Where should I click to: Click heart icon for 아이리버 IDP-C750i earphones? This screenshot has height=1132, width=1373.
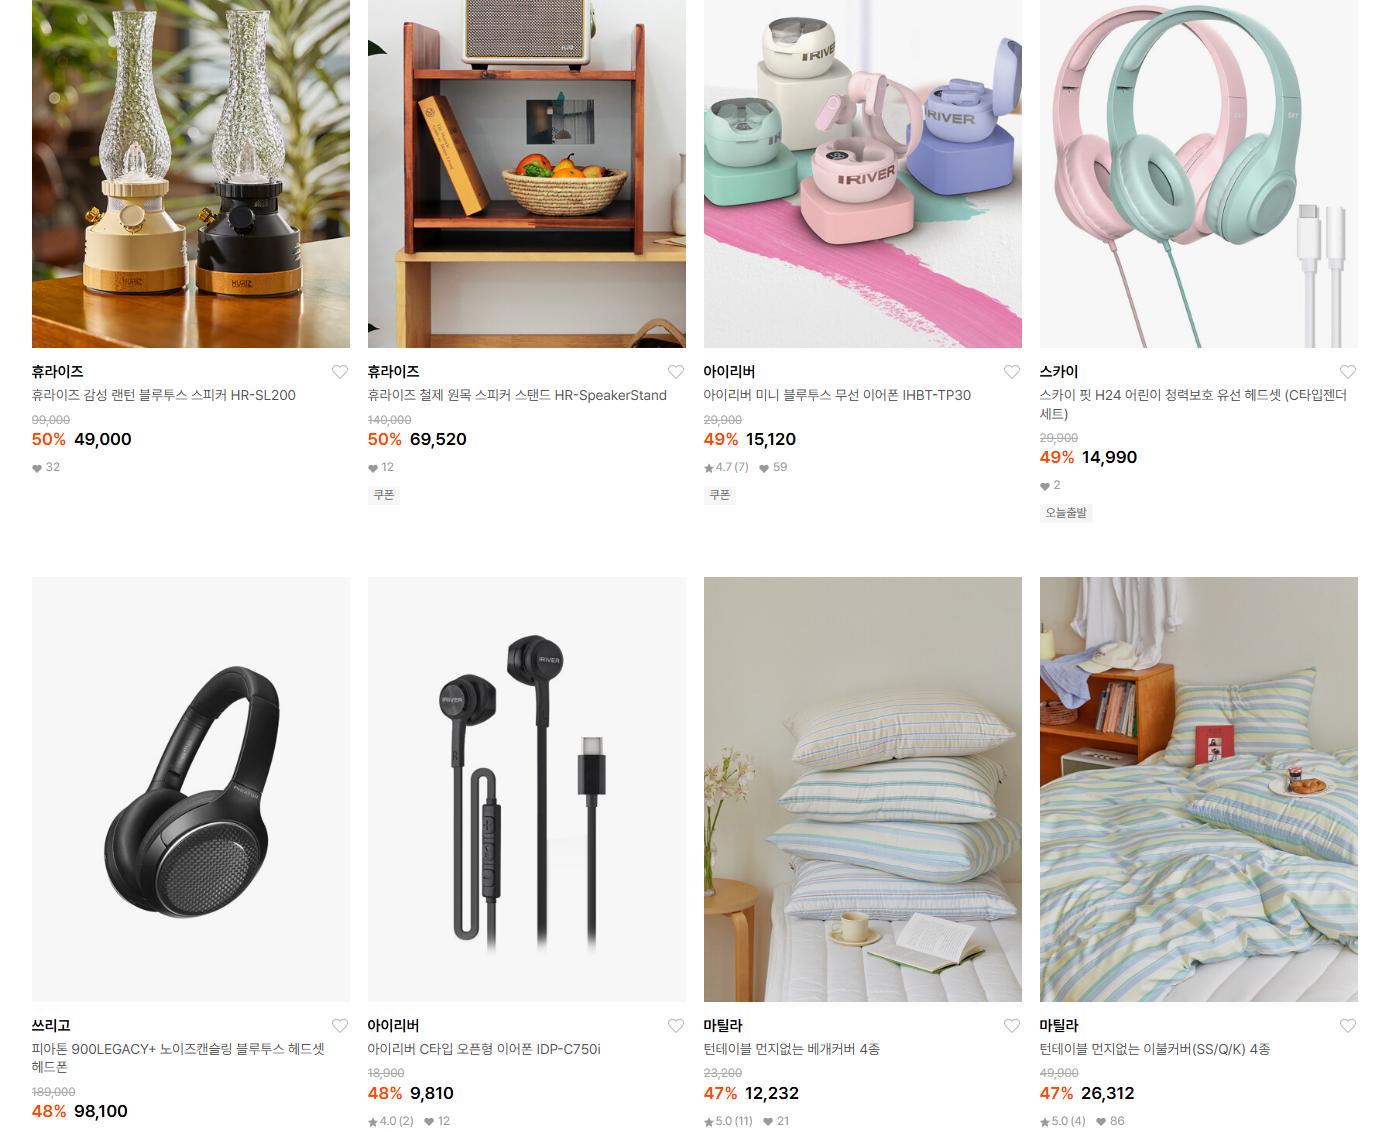tap(676, 1026)
